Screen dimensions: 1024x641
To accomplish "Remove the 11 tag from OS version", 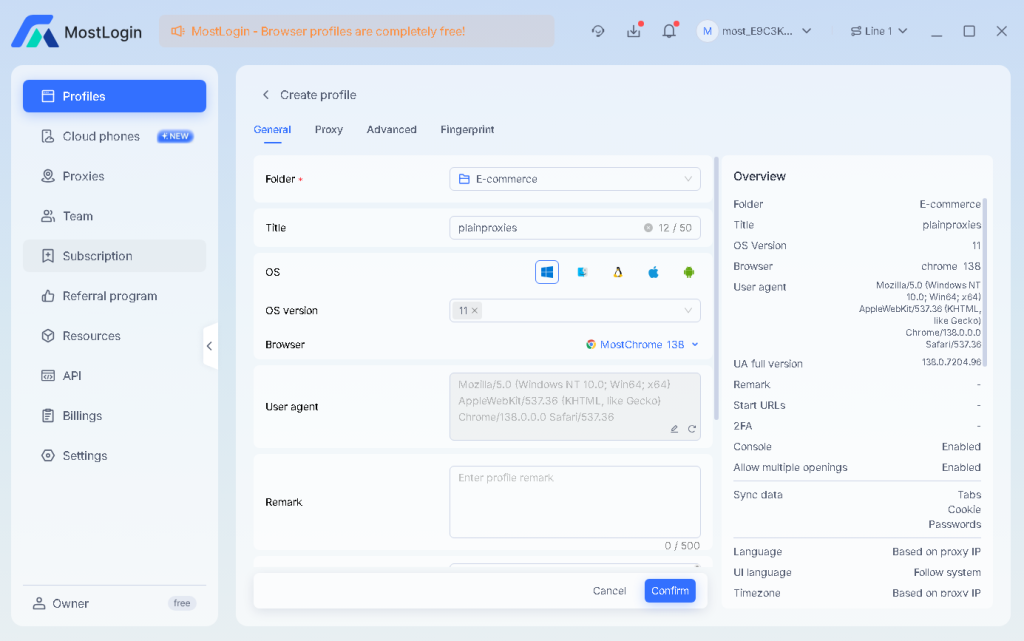I will click(474, 311).
